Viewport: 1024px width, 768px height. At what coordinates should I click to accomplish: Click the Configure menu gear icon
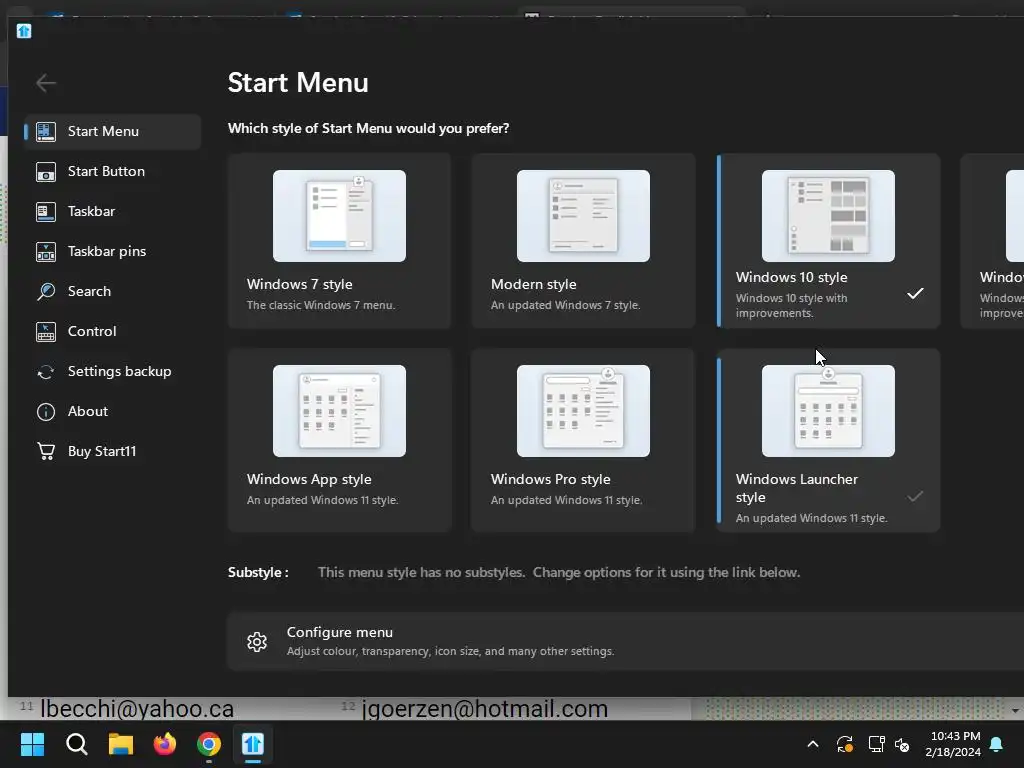[x=257, y=641]
